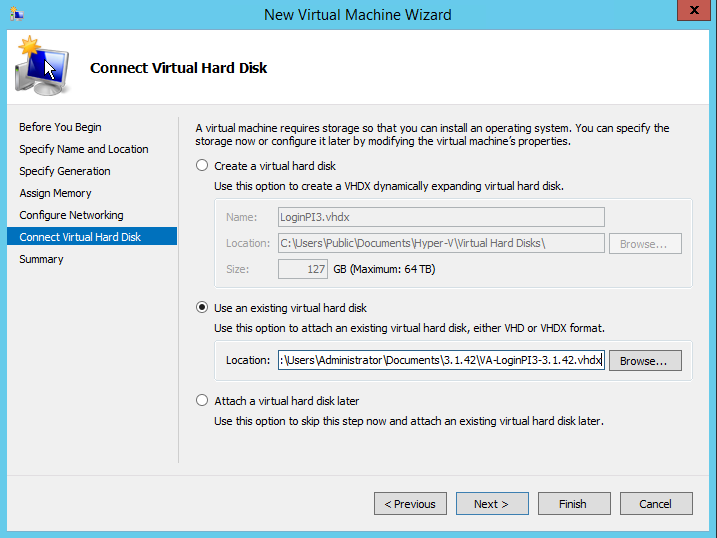
Task: Click the skip this step description text
Action: pyautogui.click(x=409, y=421)
